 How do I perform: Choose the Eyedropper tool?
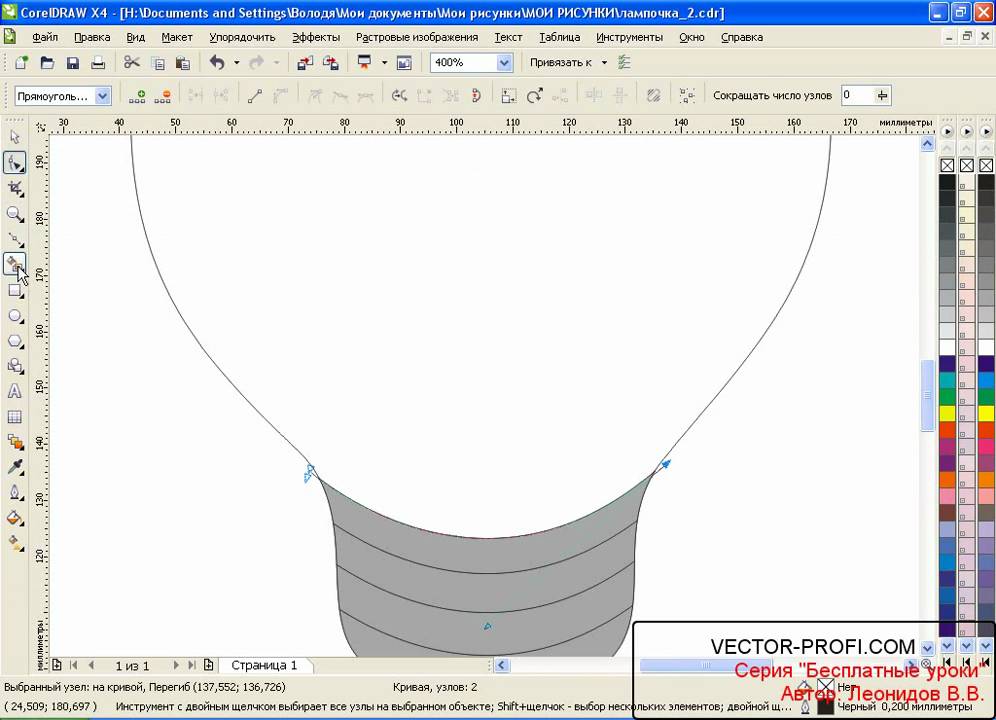coord(15,467)
